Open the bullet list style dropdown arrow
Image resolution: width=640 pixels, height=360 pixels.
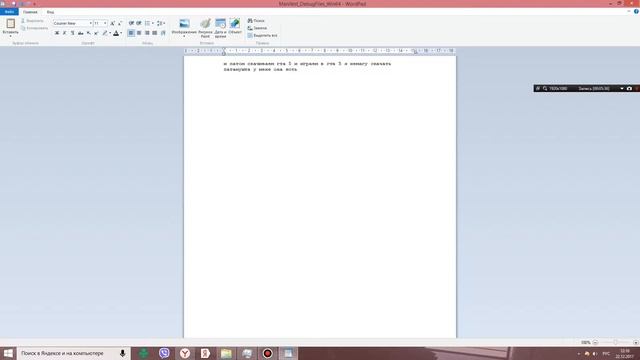coord(153,23)
